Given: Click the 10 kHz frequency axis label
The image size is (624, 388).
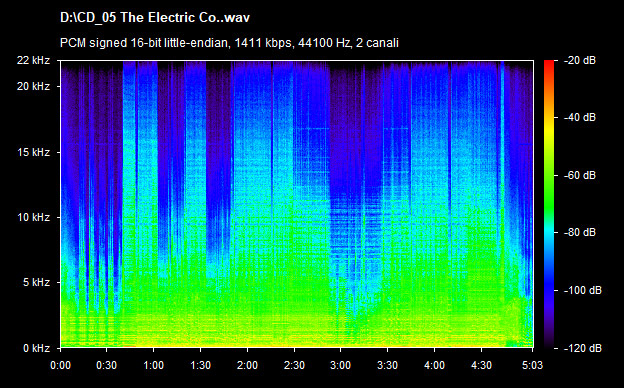Looking at the screenshot, I should 33,217.
